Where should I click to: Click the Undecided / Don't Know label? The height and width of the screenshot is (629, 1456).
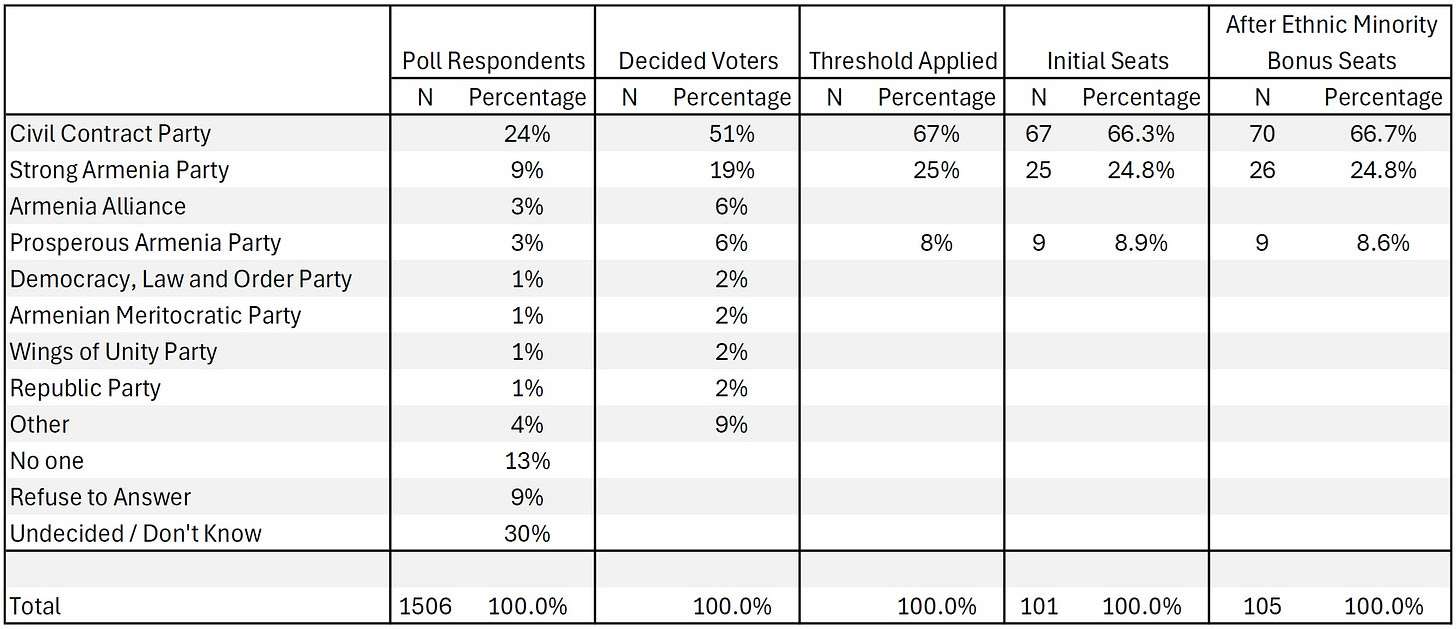[135, 533]
